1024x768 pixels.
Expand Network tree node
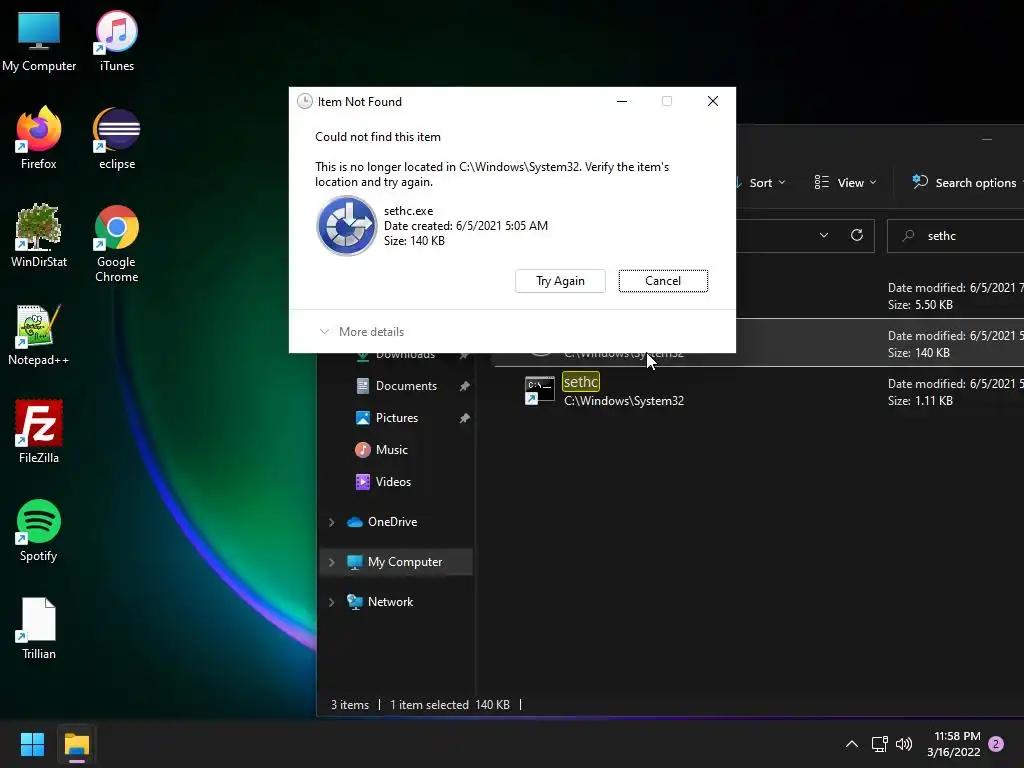click(x=331, y=602)
